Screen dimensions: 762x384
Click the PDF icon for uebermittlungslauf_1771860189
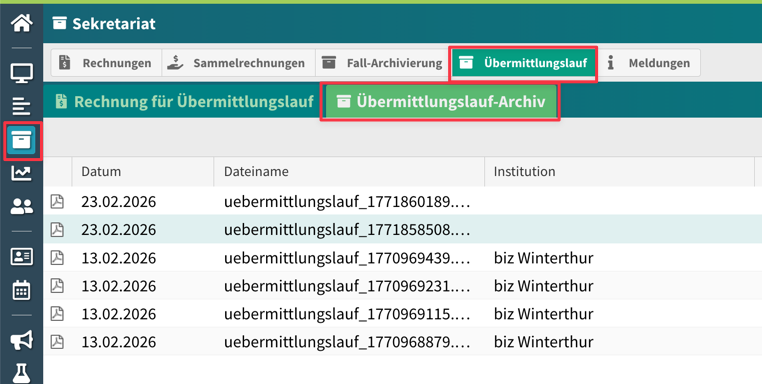[x=57, y=201]
